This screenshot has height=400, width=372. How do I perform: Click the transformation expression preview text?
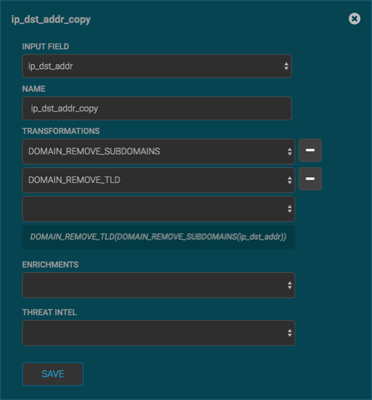pos(158,237)
